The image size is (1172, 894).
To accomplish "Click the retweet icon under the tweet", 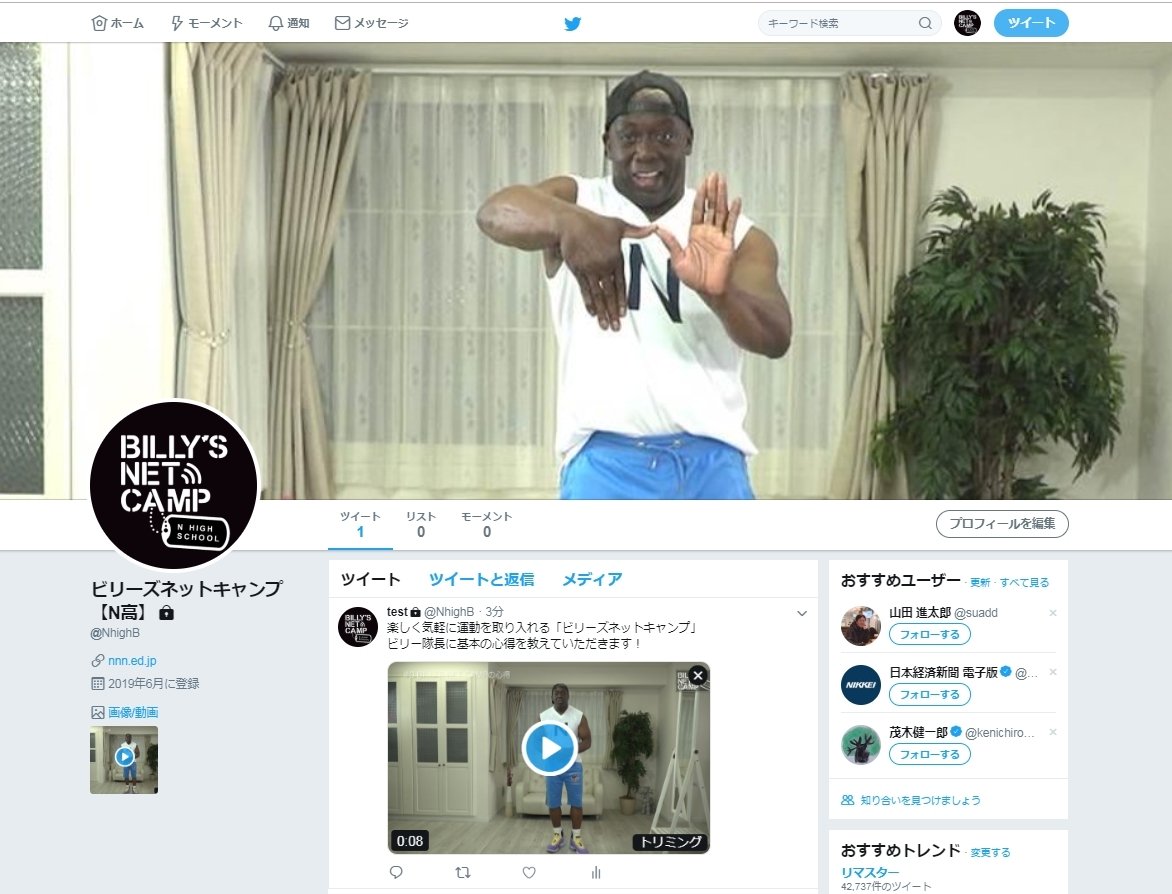I will [x=462, y=872].
